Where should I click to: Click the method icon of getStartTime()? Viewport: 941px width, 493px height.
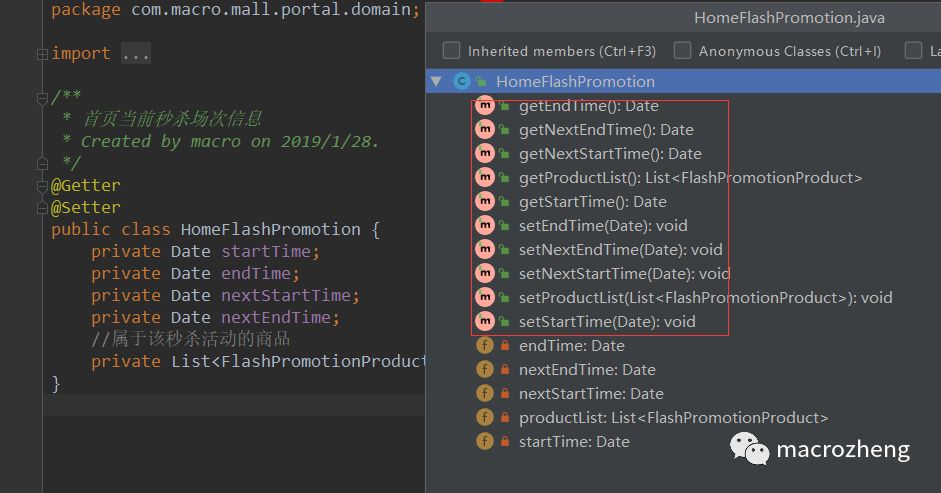[x=484, y=201]
